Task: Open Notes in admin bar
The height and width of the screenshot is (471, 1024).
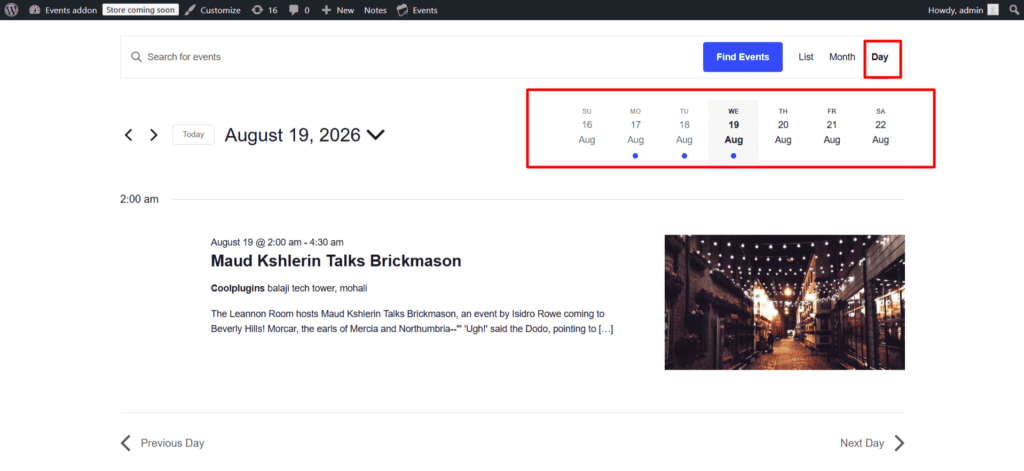Action: (375, 10)
